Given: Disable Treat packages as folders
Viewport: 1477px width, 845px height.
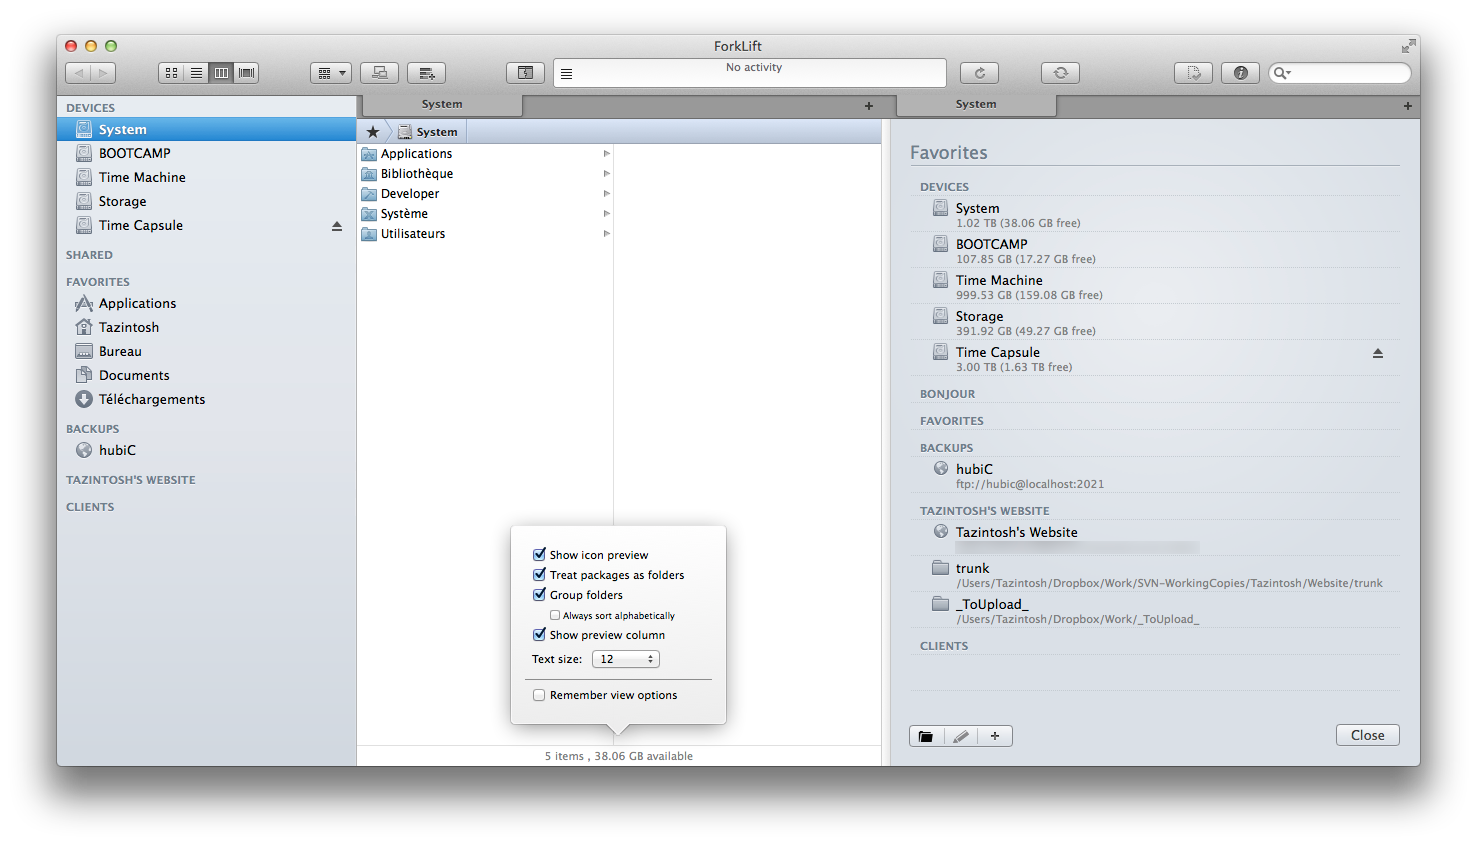Looking at the screenshot, I should 539,575.
